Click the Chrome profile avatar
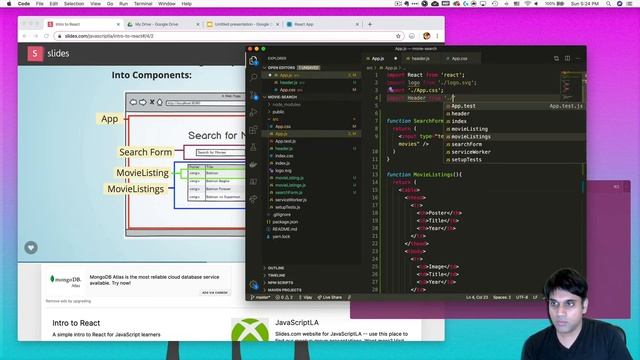 (427, 36)
